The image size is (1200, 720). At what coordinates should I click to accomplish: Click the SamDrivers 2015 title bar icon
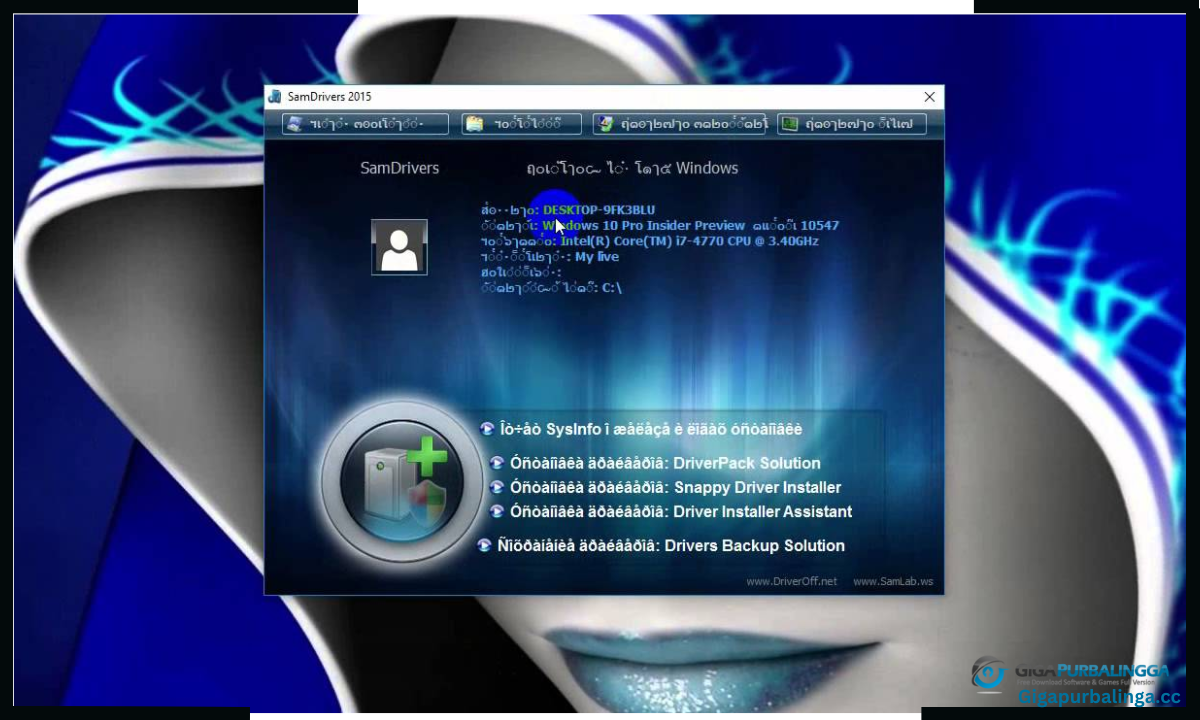click(x=275, y=97)
